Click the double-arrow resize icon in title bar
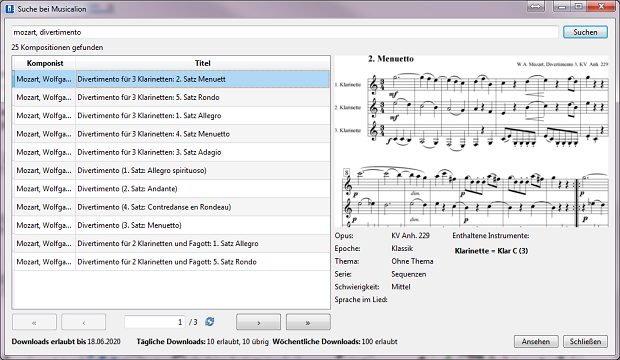This screenshot has height=360, width=620. pos(536,6)
